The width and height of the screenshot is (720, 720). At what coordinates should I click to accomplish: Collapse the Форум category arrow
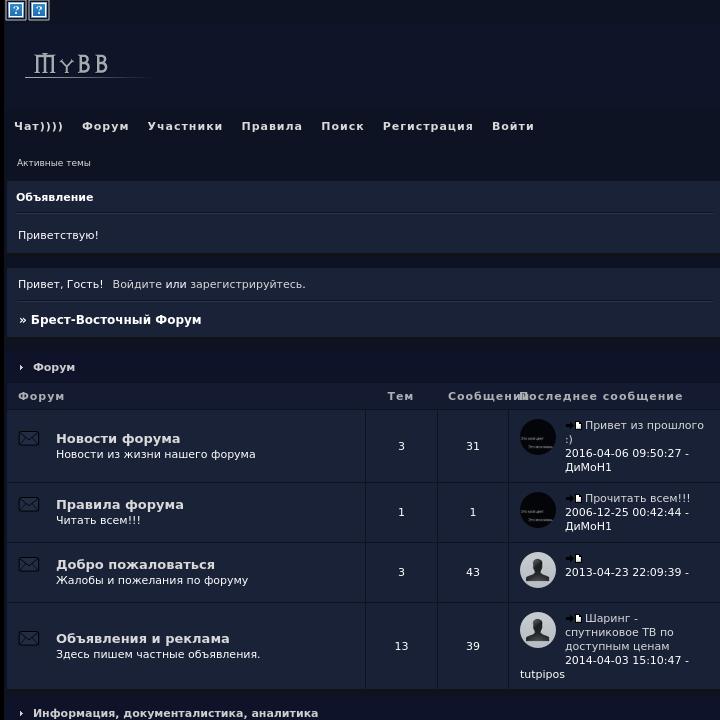[x=21, y=367]
